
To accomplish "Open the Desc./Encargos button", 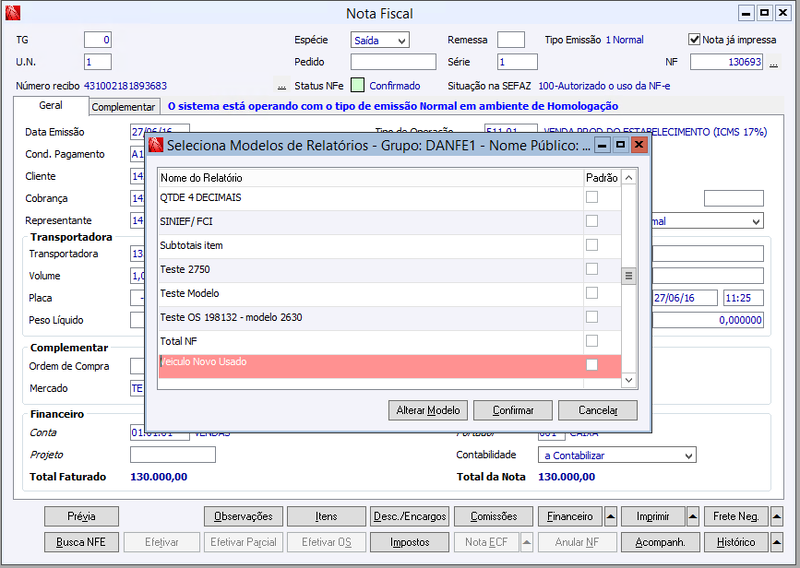I will (410, 516).
